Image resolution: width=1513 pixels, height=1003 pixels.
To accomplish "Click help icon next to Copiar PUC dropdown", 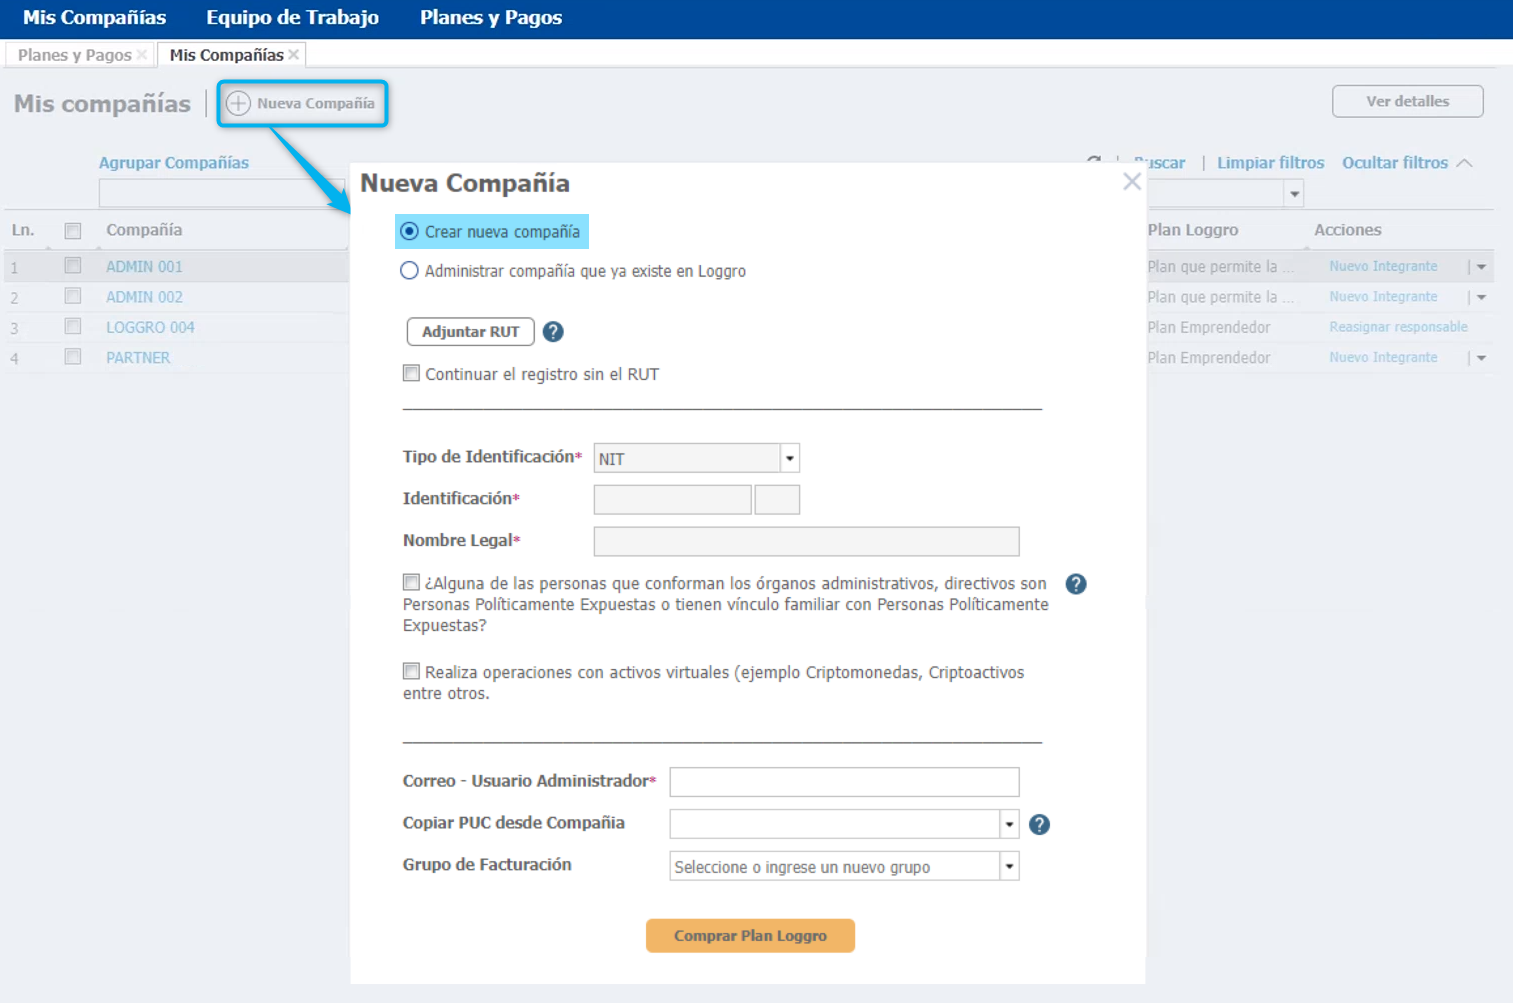I will [x=1039, y=824].
